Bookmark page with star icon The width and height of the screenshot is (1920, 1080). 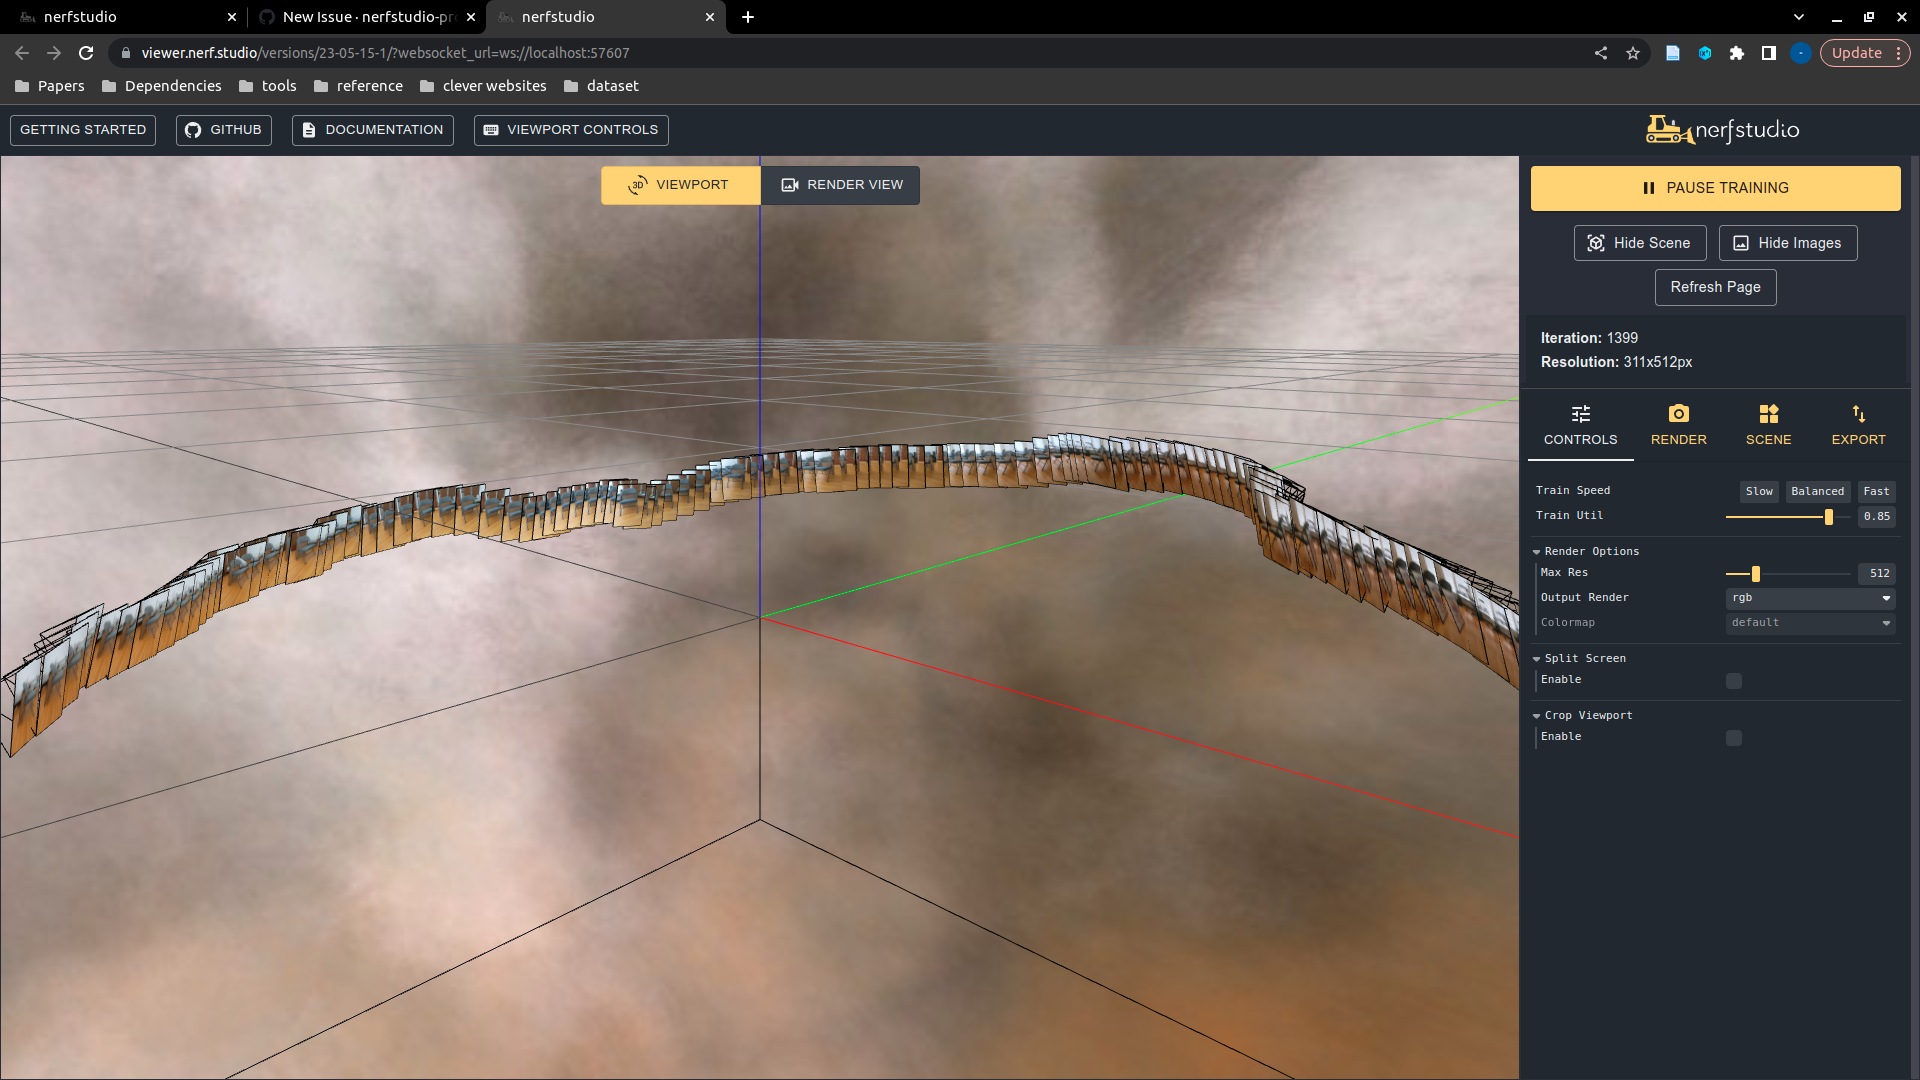(x=1633, y=53)
